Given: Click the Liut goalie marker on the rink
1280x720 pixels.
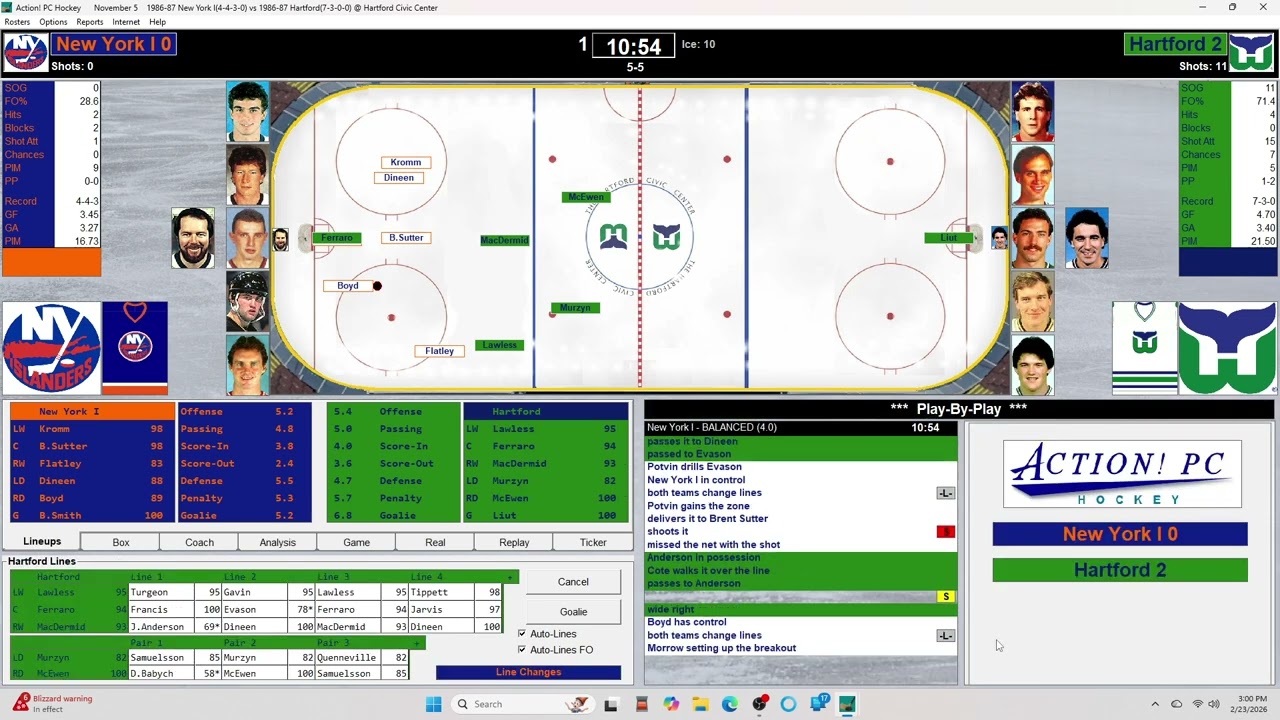Looking at the screenshot, I should coord(948,238).
